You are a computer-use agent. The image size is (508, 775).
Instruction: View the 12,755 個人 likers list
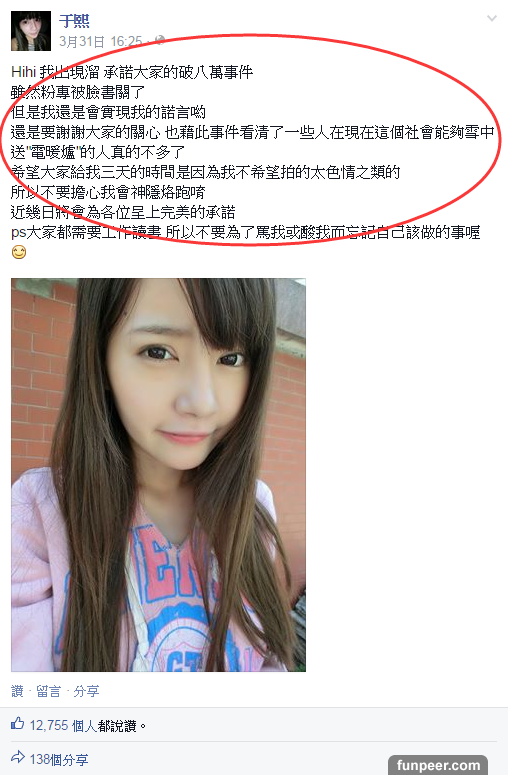(63, 726)
